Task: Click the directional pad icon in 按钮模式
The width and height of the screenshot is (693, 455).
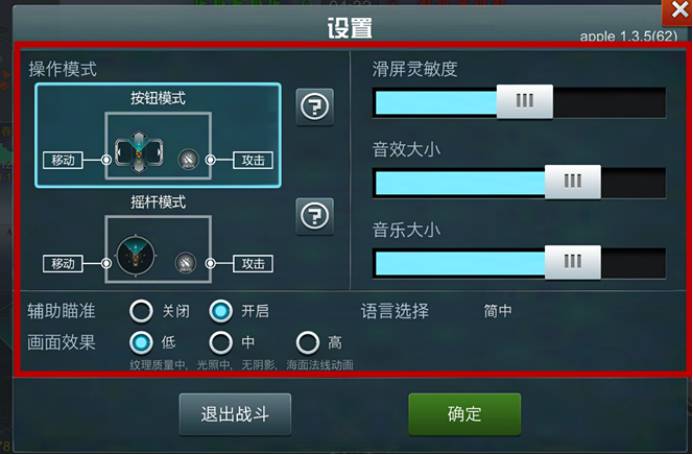Action: coord(139,153)
